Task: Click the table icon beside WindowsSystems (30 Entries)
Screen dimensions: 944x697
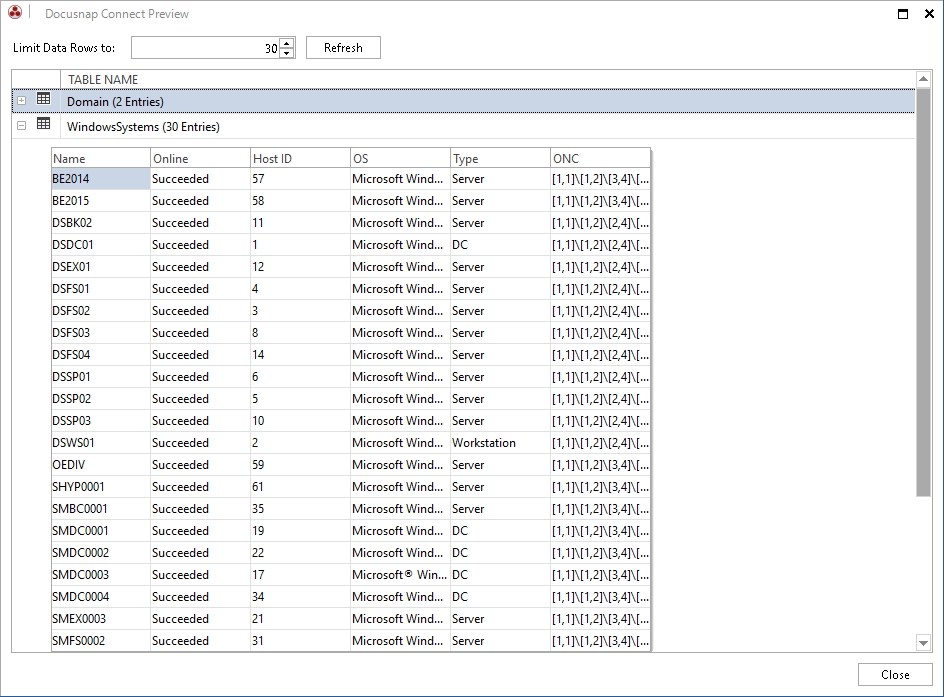Action: pyautogui.click(x=43, y=124)
